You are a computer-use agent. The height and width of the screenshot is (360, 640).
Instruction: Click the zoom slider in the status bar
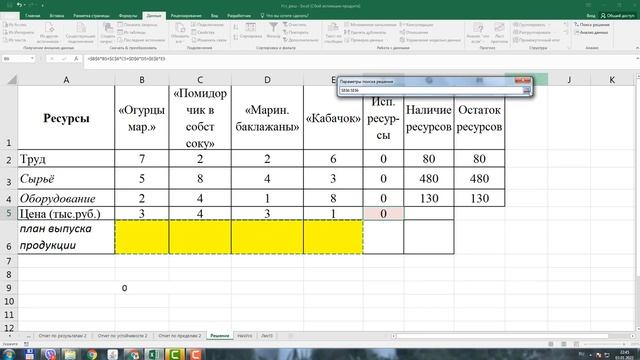point(604,344)
